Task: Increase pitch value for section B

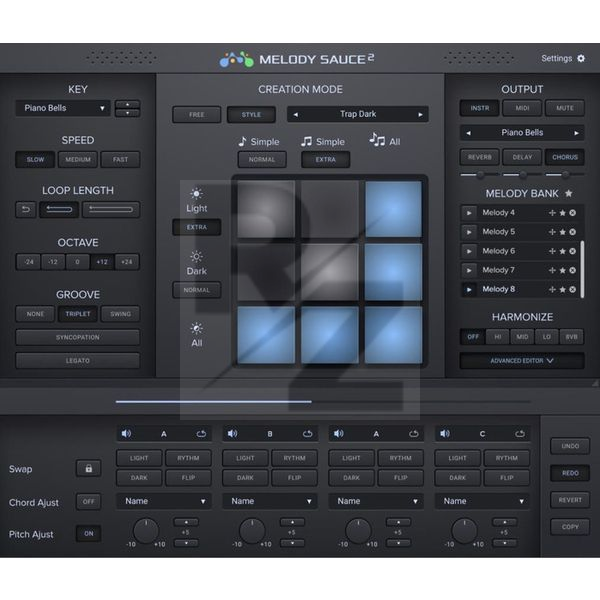Action: (x=292, y=522)
